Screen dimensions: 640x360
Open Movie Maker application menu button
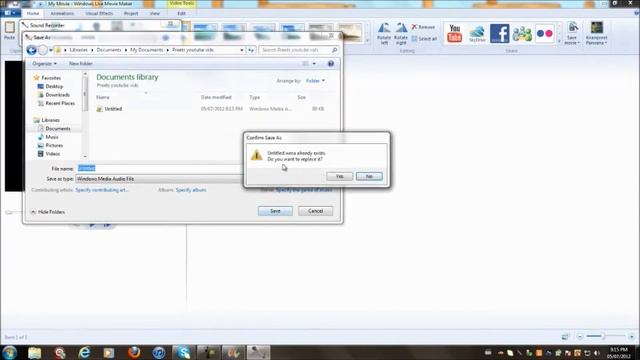point(9,13)
